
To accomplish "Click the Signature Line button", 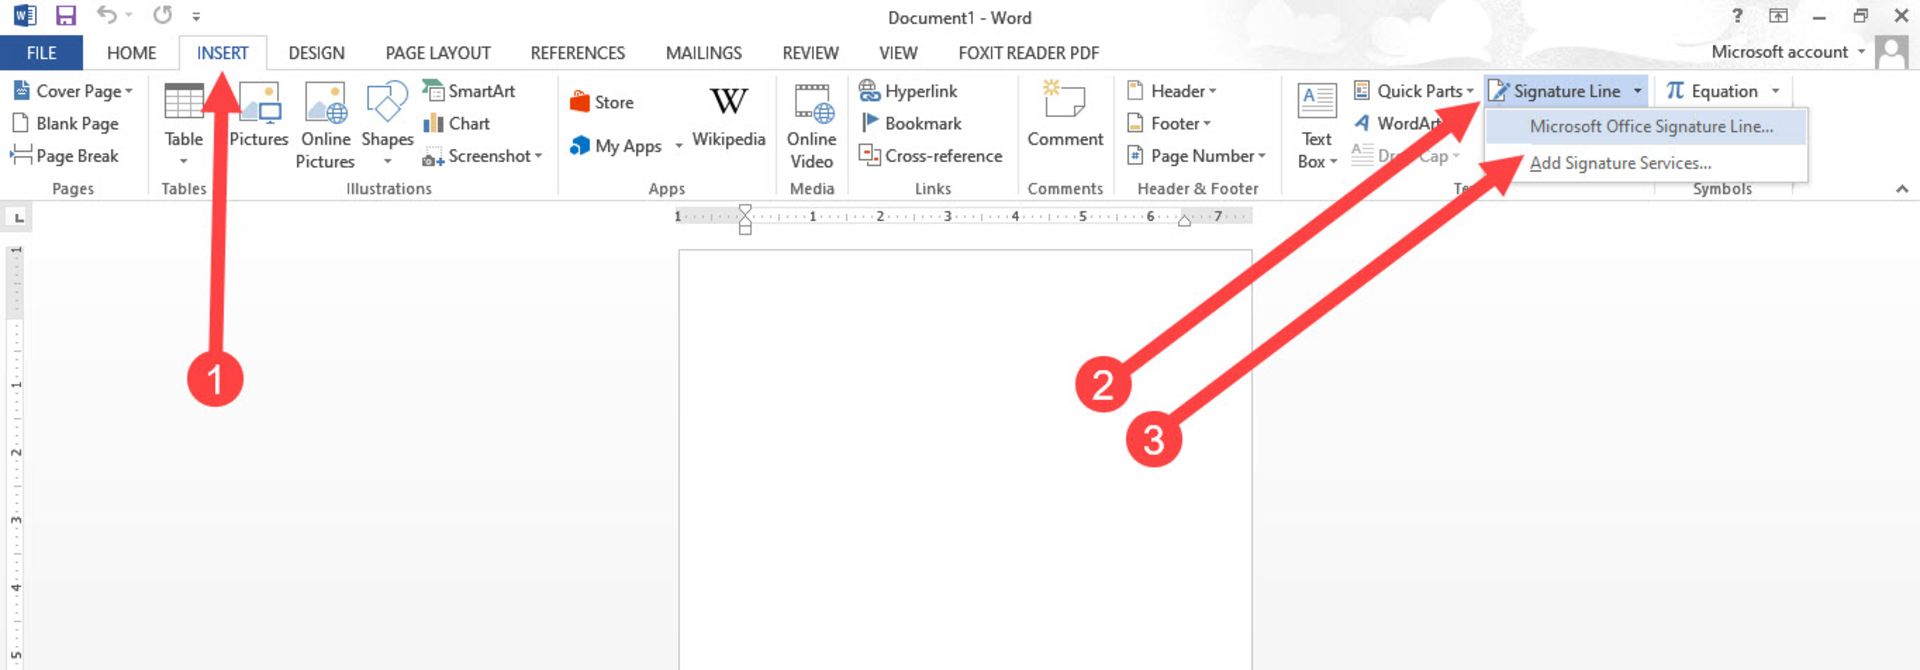I will pyautogui.click(x=1555, y=91).
